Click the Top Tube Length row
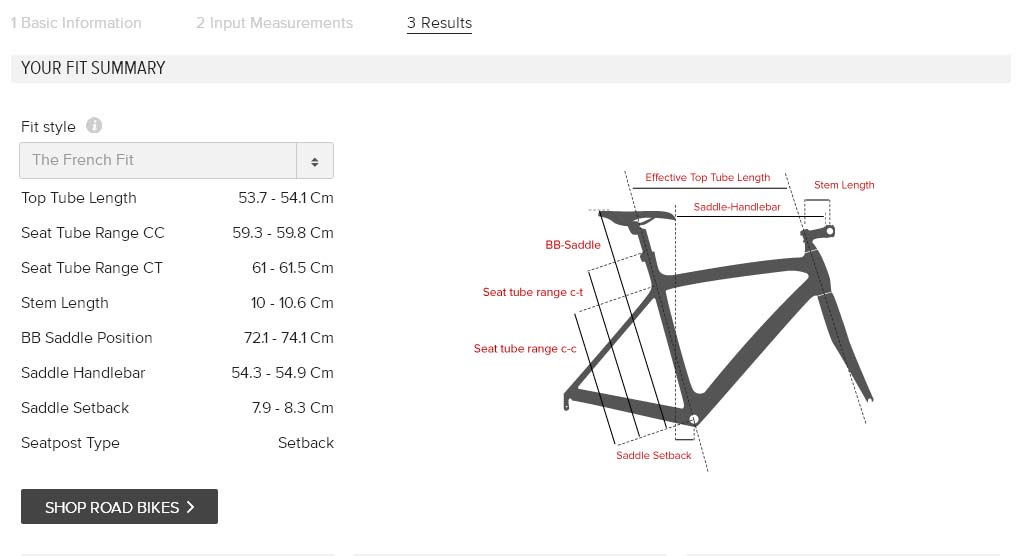Image resolution: width=1020 pixels, height=556 pixels. pyautogui.click(x=177, y=198)
